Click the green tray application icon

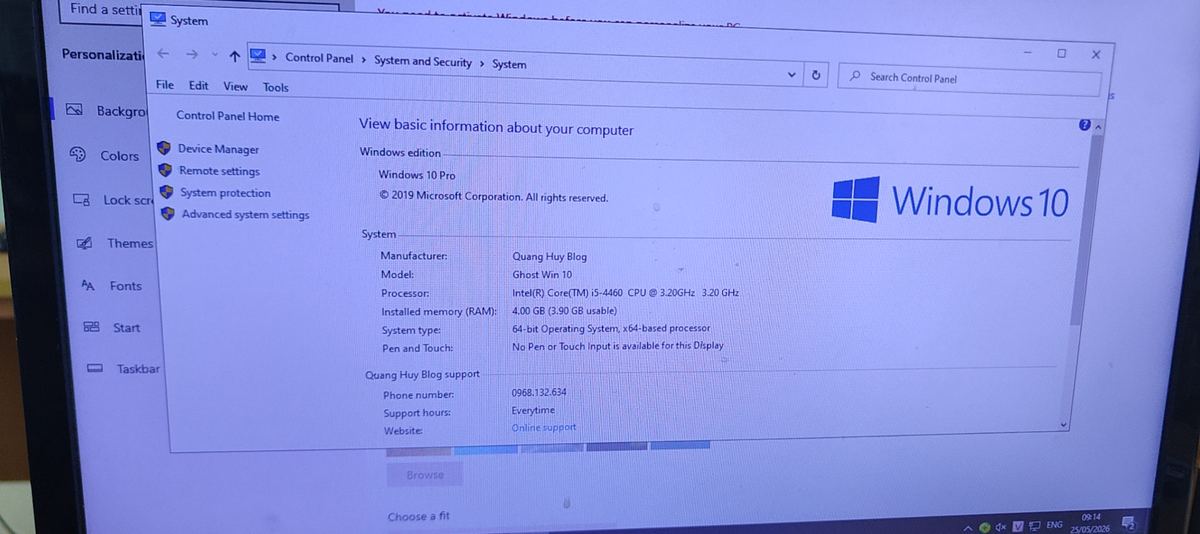pyautogui.click(x=986, y=527)
